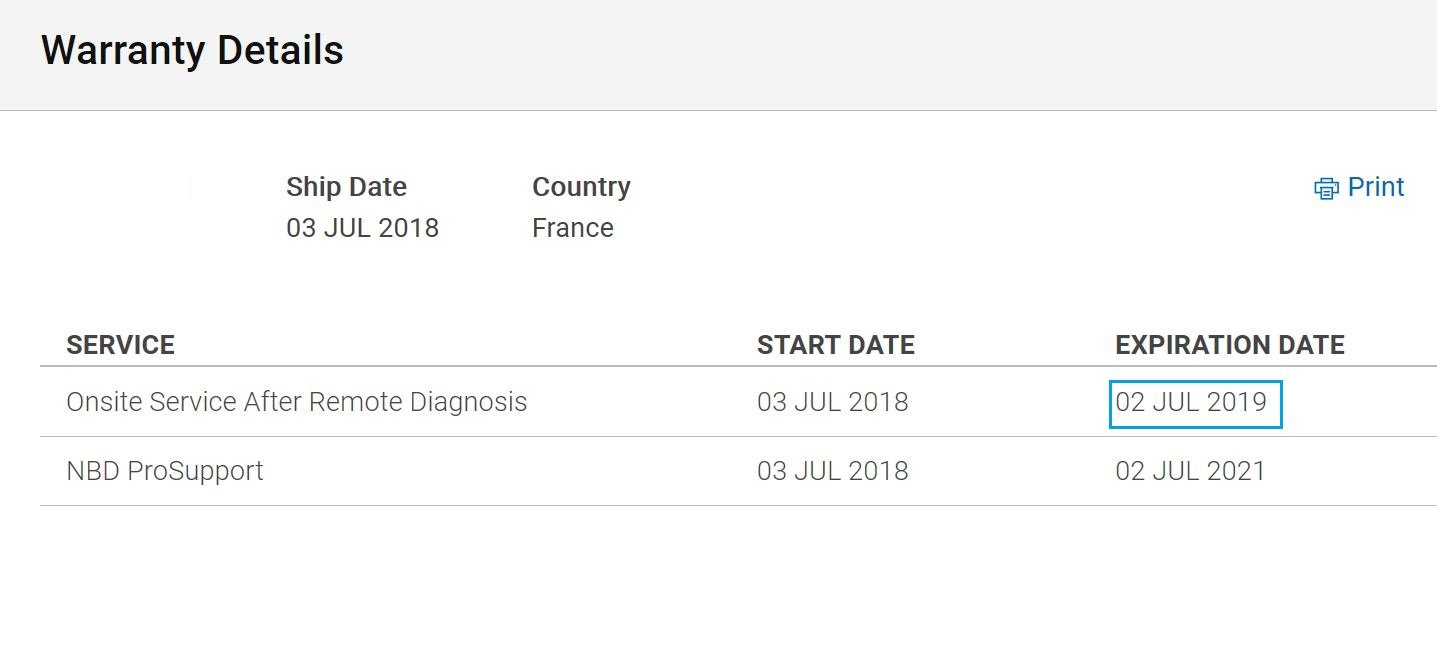This screenshot has width=1437, height=659.
Task: Click the printer icon beside Print
Action: pos(1326,188)
